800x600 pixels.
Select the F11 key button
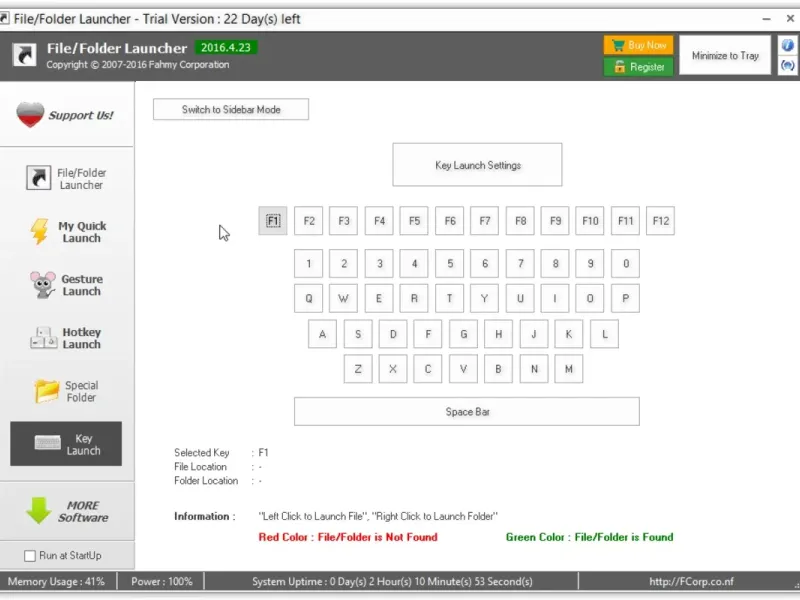tap(626, 221)
